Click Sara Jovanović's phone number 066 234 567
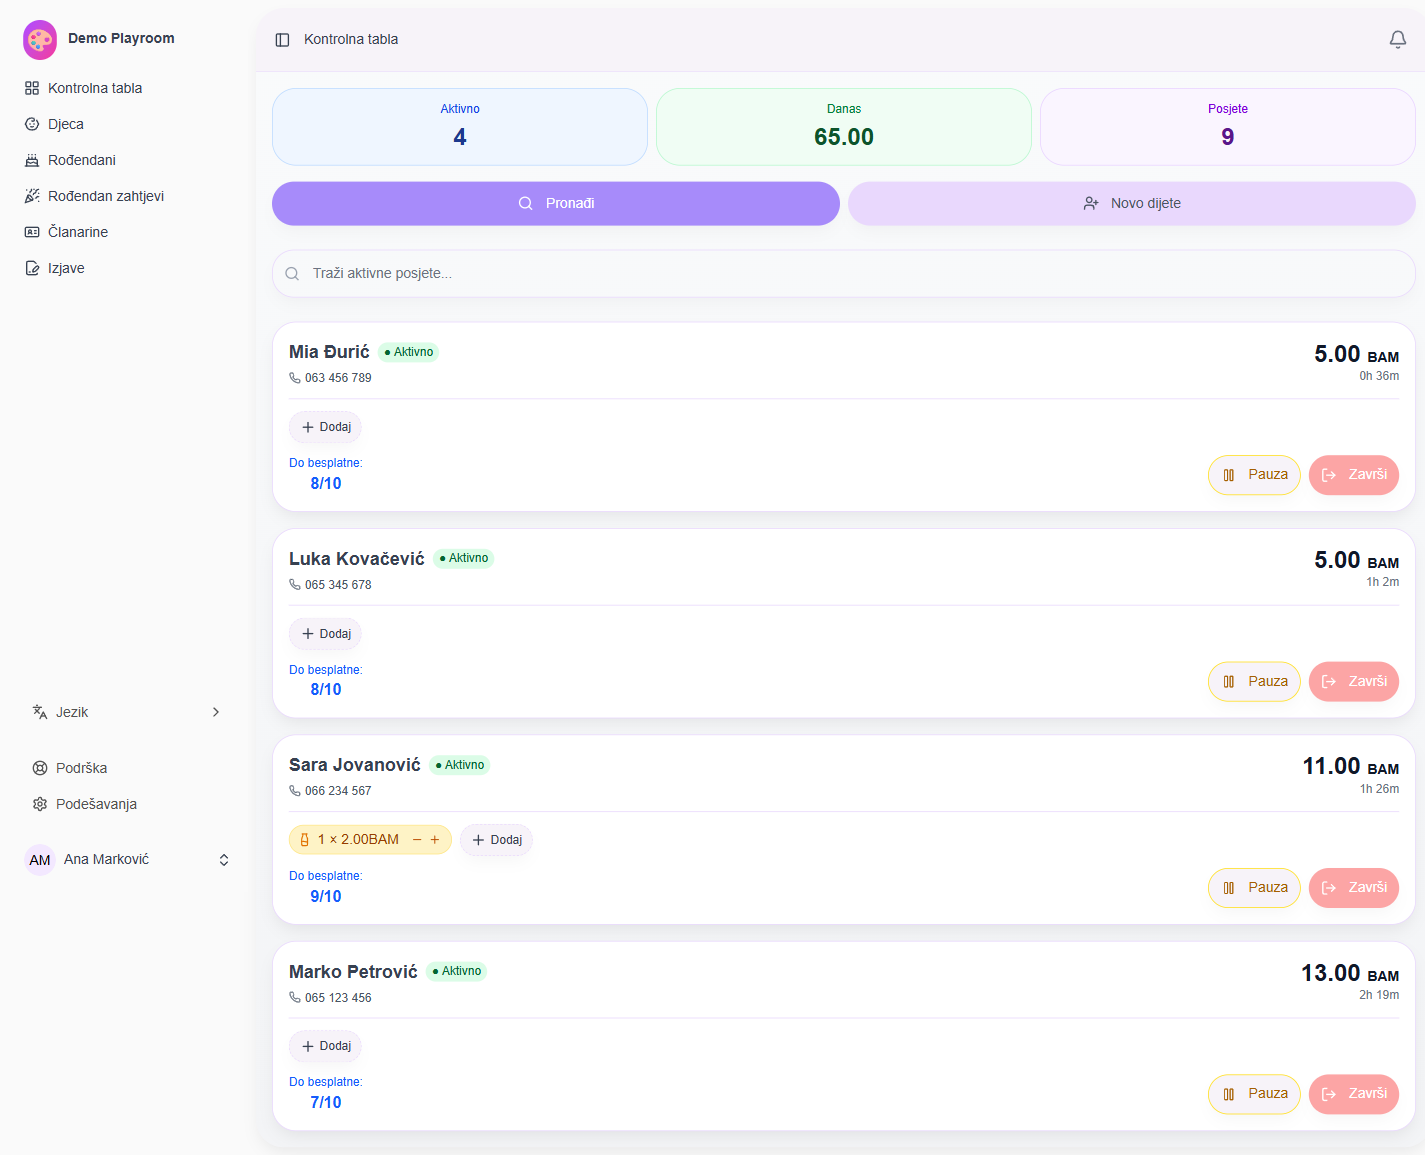The height and width of the screenshot is (1155, 1425). 338,791
